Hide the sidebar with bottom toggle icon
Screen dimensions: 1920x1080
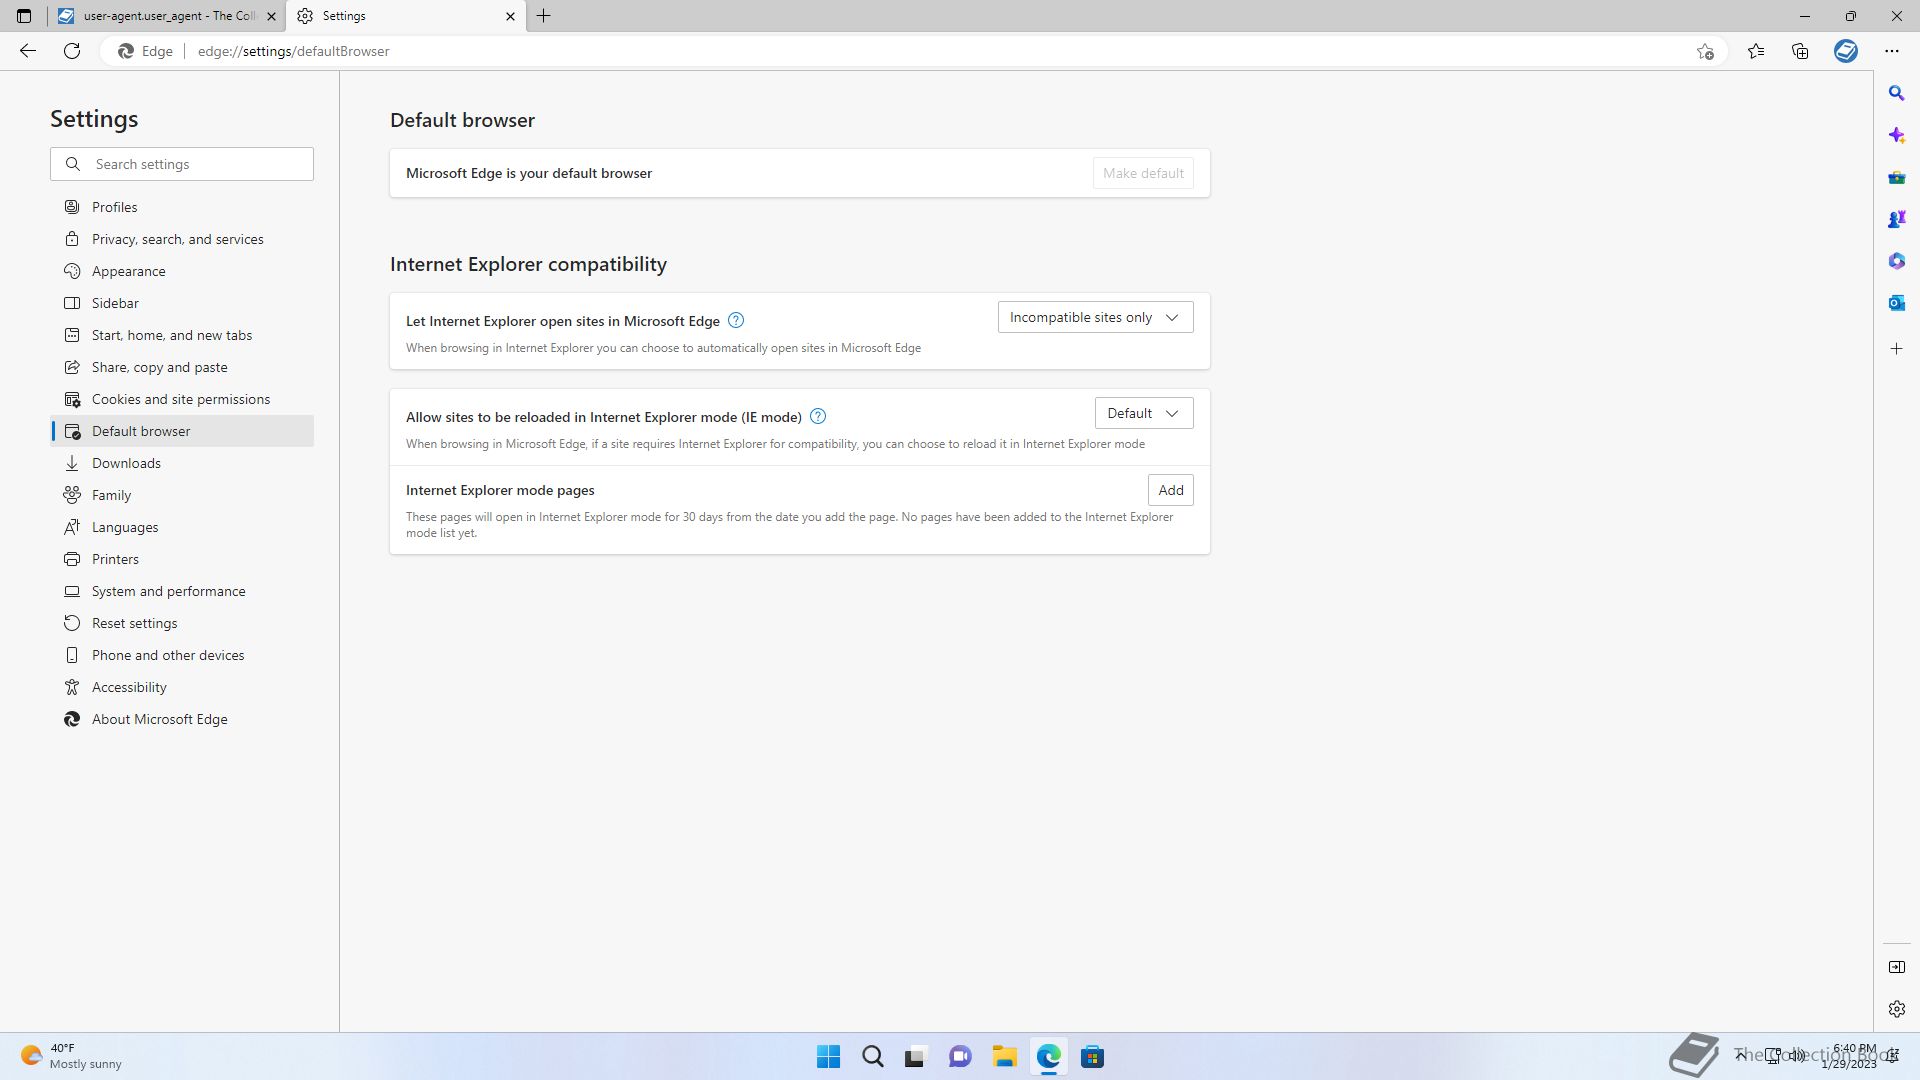(x=1896, y=967)
